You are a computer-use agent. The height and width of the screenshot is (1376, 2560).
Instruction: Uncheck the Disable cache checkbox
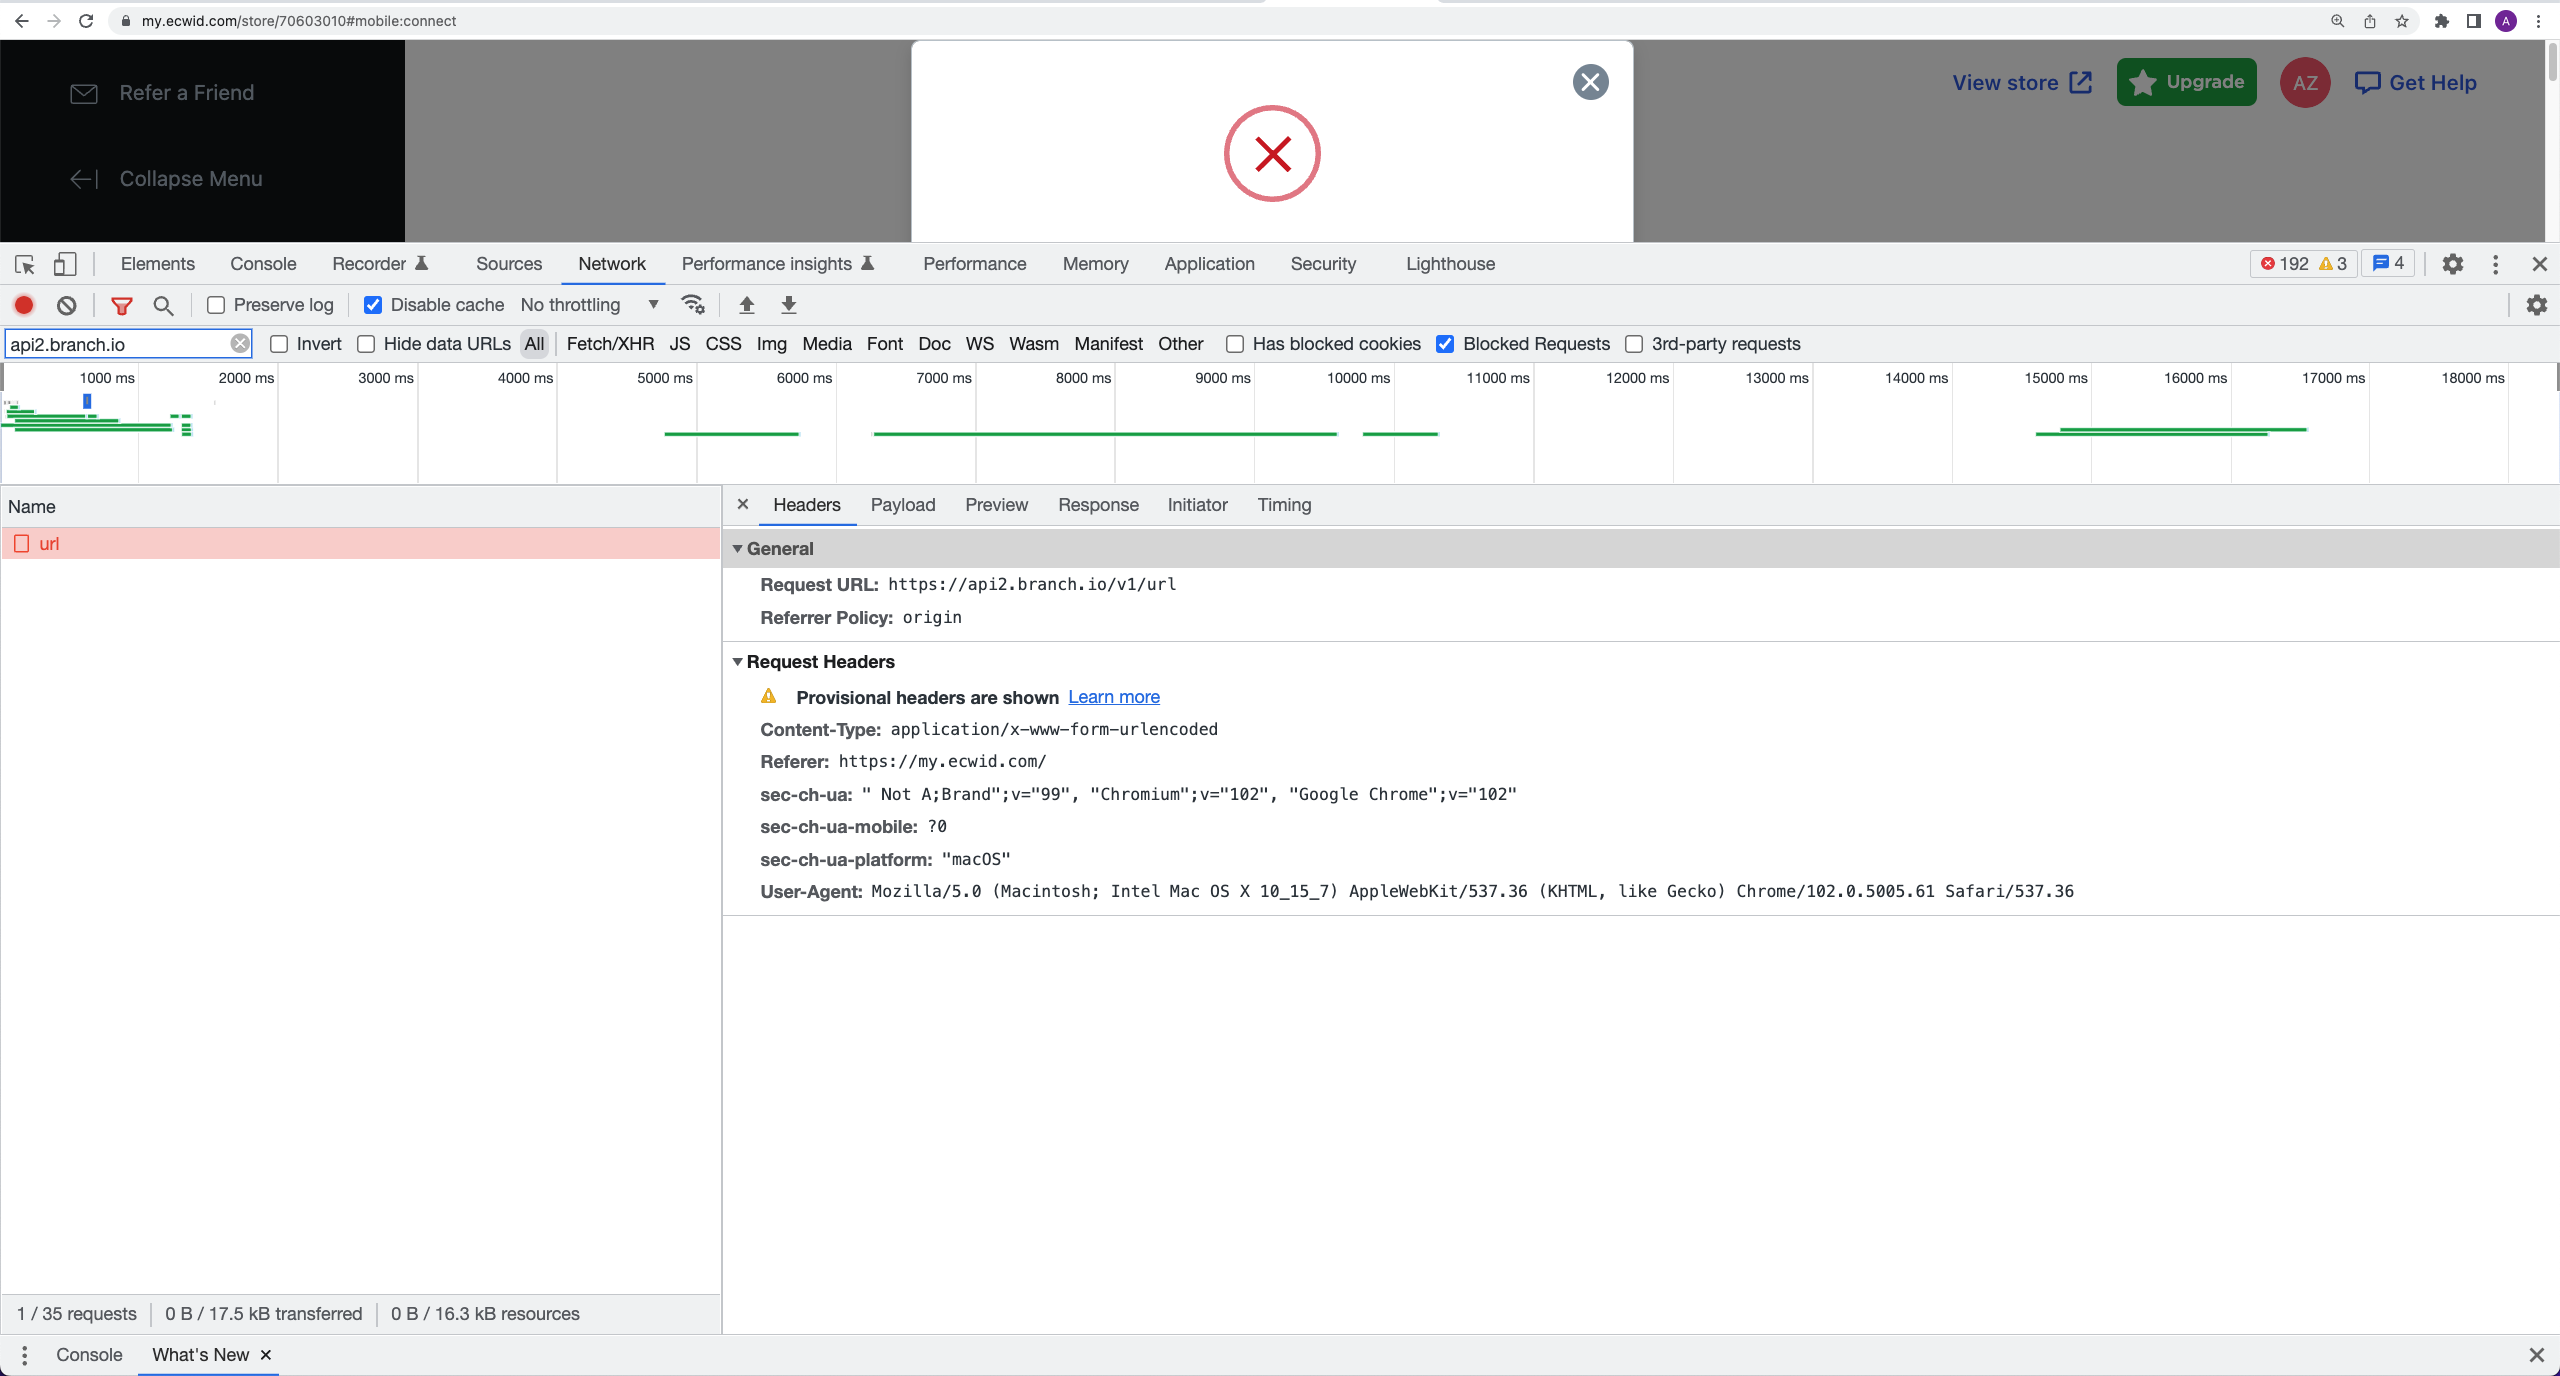(373, 305)
